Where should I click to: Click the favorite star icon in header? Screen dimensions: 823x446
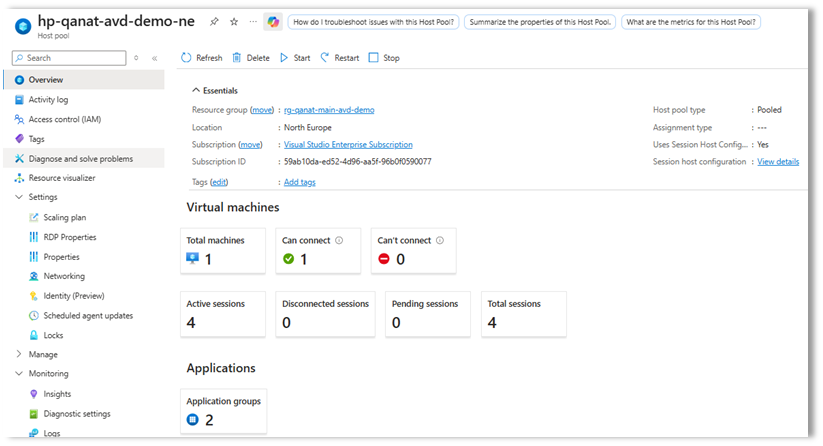pyautogui.click(x=233, y=21)
